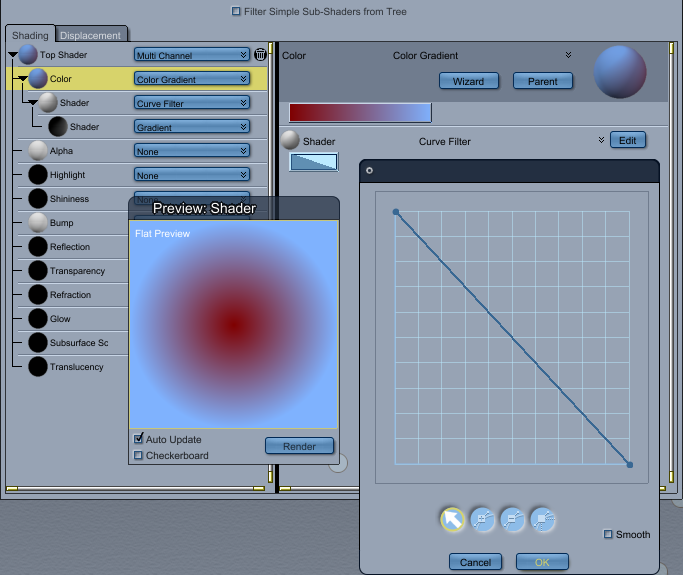Disable the Auto Update checkbox
Viewport: 683px width, 575px height.
[139, 439]
